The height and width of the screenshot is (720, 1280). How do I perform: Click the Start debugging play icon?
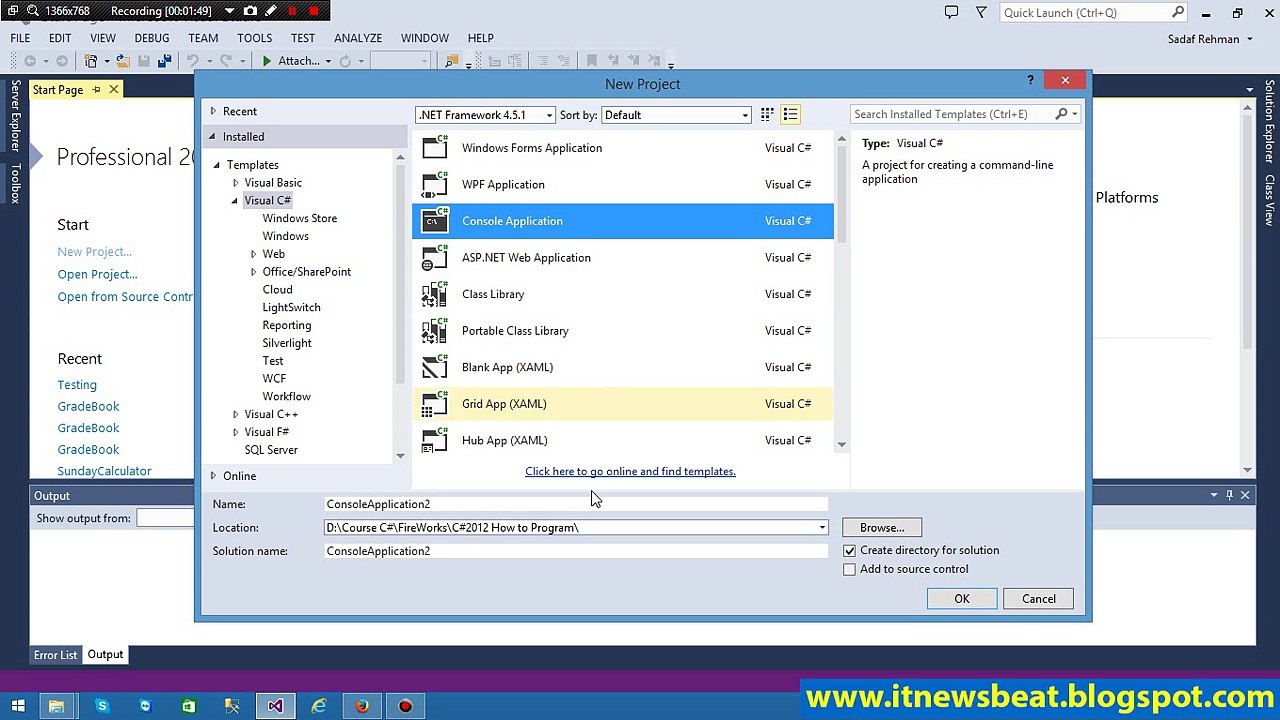267,61
